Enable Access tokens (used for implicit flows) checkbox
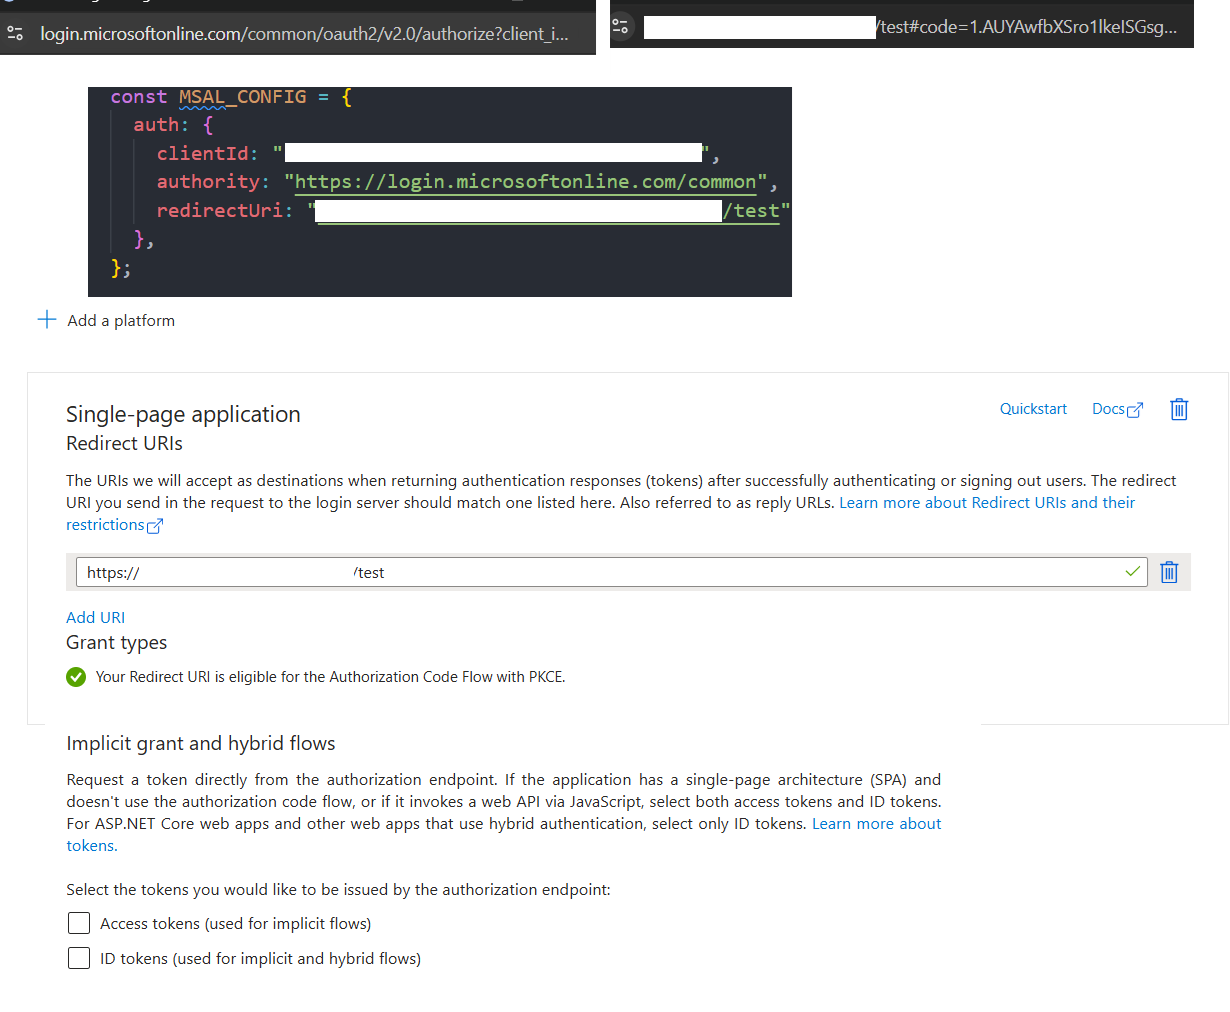Viewport: 1230px width, 1012px height. tap(79, 922)
